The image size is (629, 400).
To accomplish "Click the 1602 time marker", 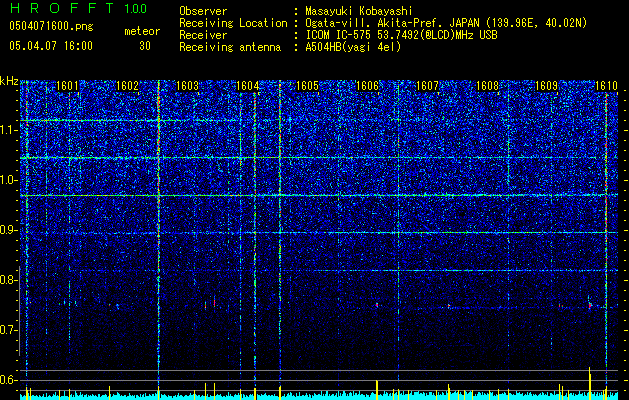I will click(x=127, y=86).
